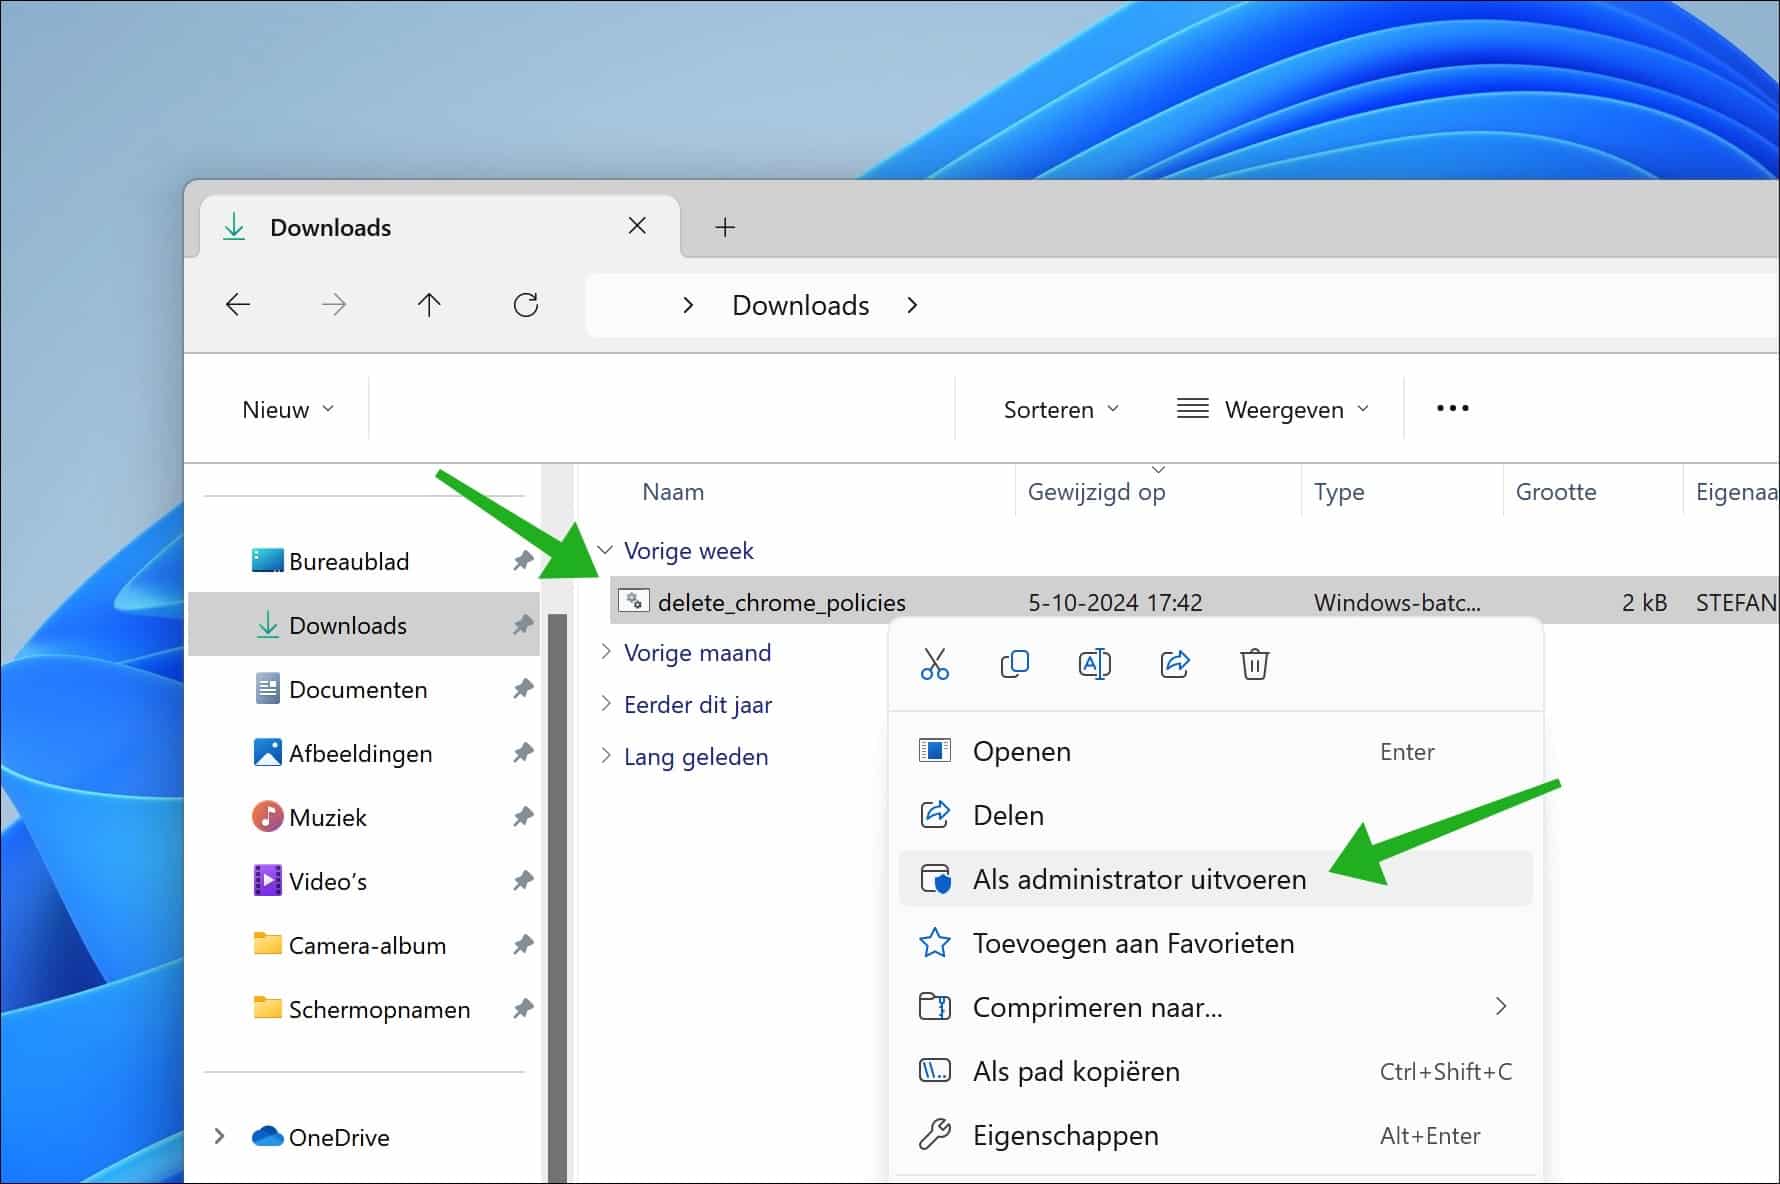Open the Sorteren dropdown
Screen dimensions: 1780x1184
[1060, 410]
